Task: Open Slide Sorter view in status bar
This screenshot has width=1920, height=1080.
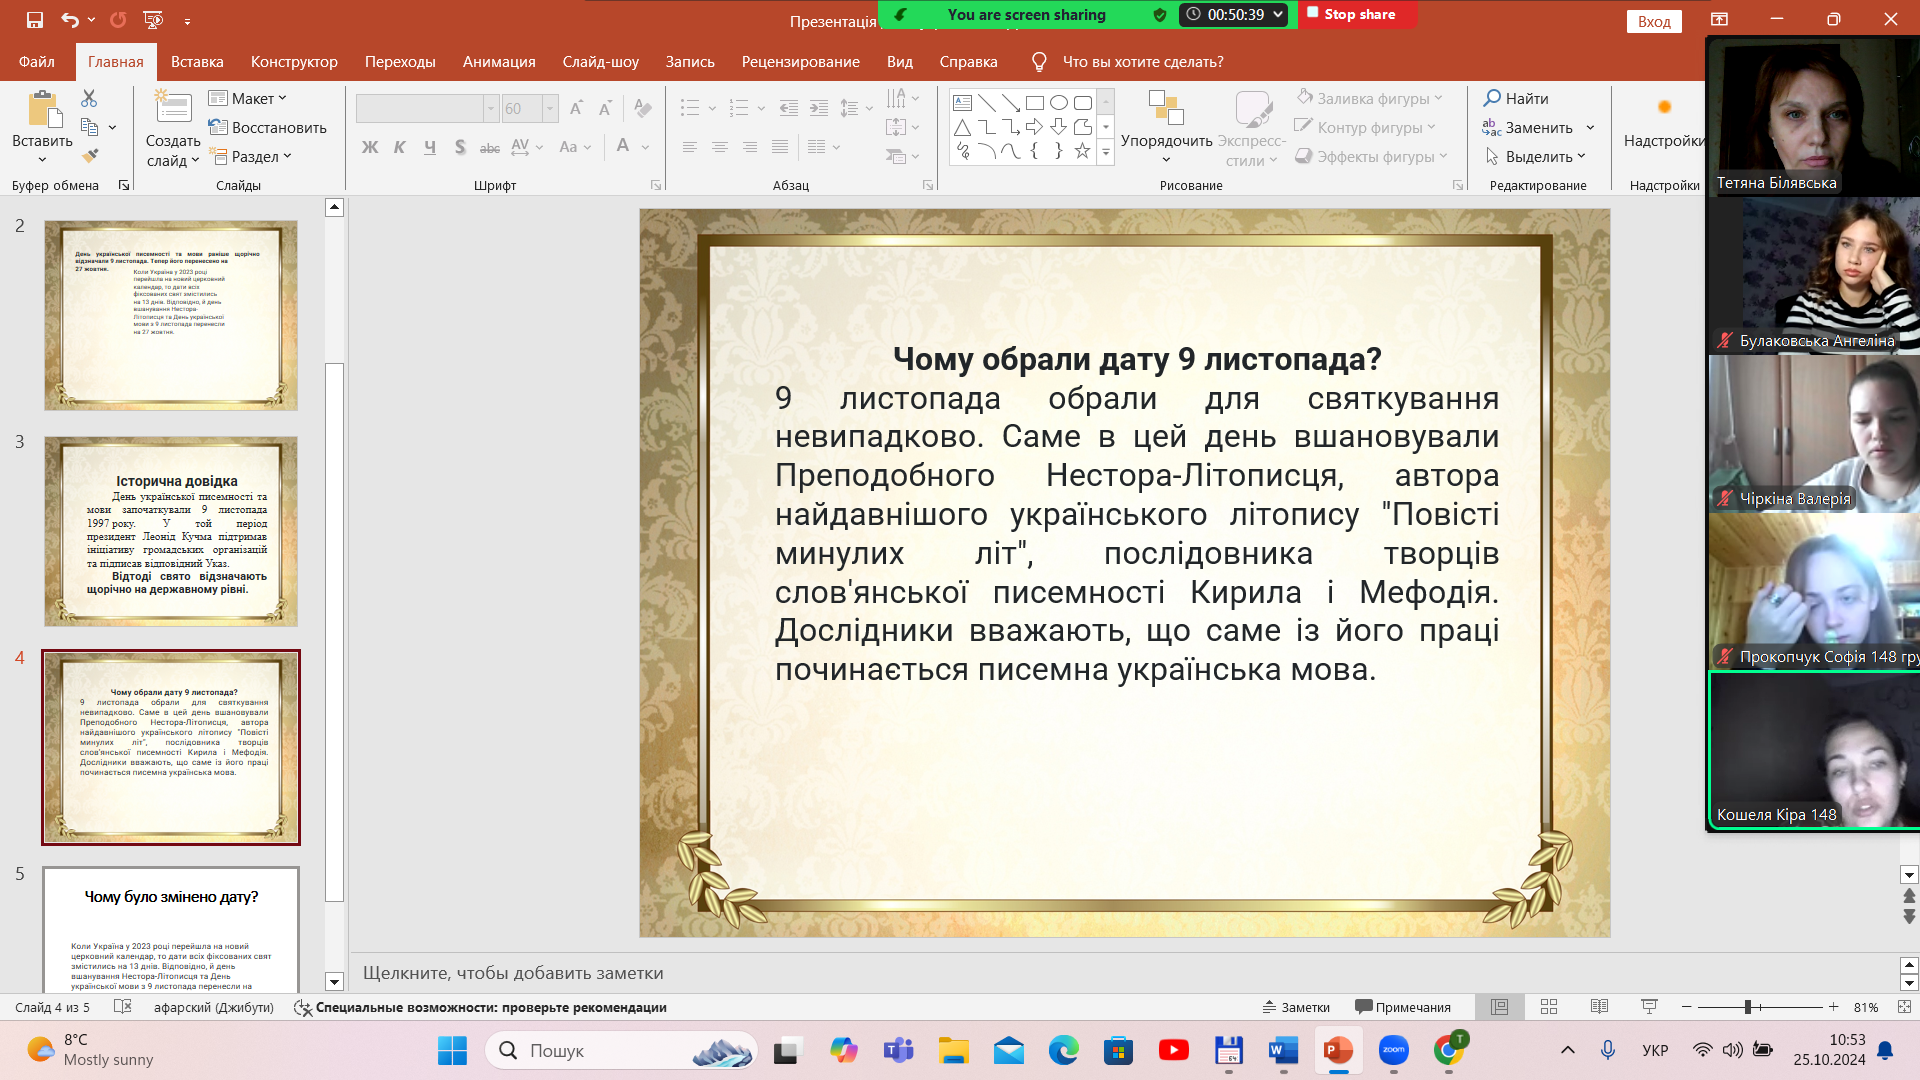Action: pos(1549,1007)
